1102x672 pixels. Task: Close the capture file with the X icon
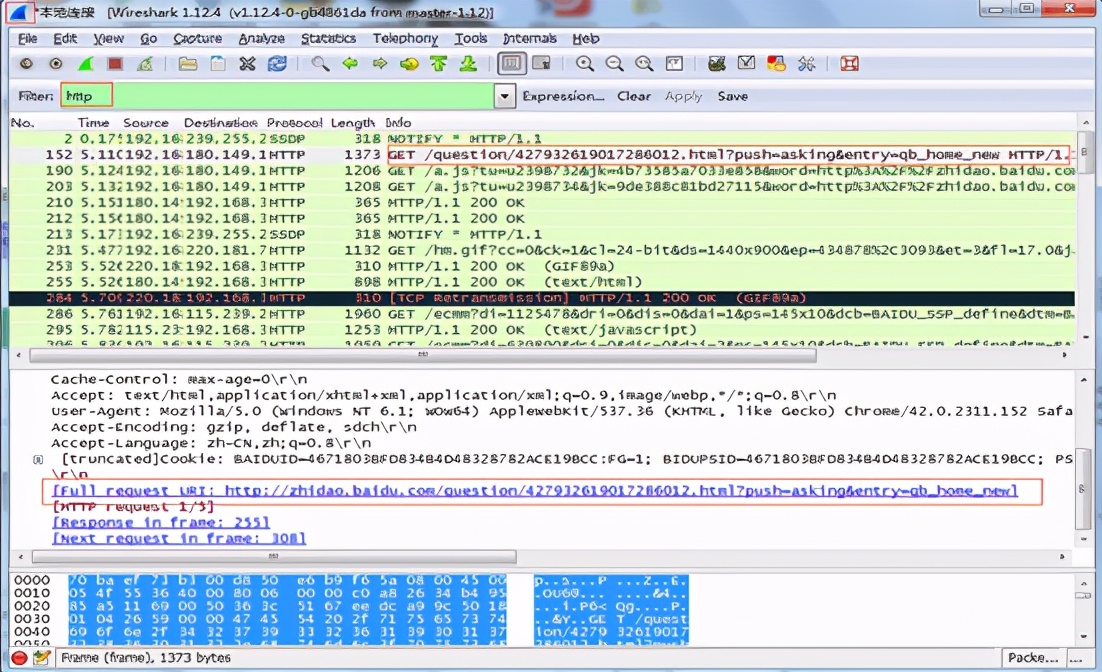pyautogui.click(x=247, y=64)
